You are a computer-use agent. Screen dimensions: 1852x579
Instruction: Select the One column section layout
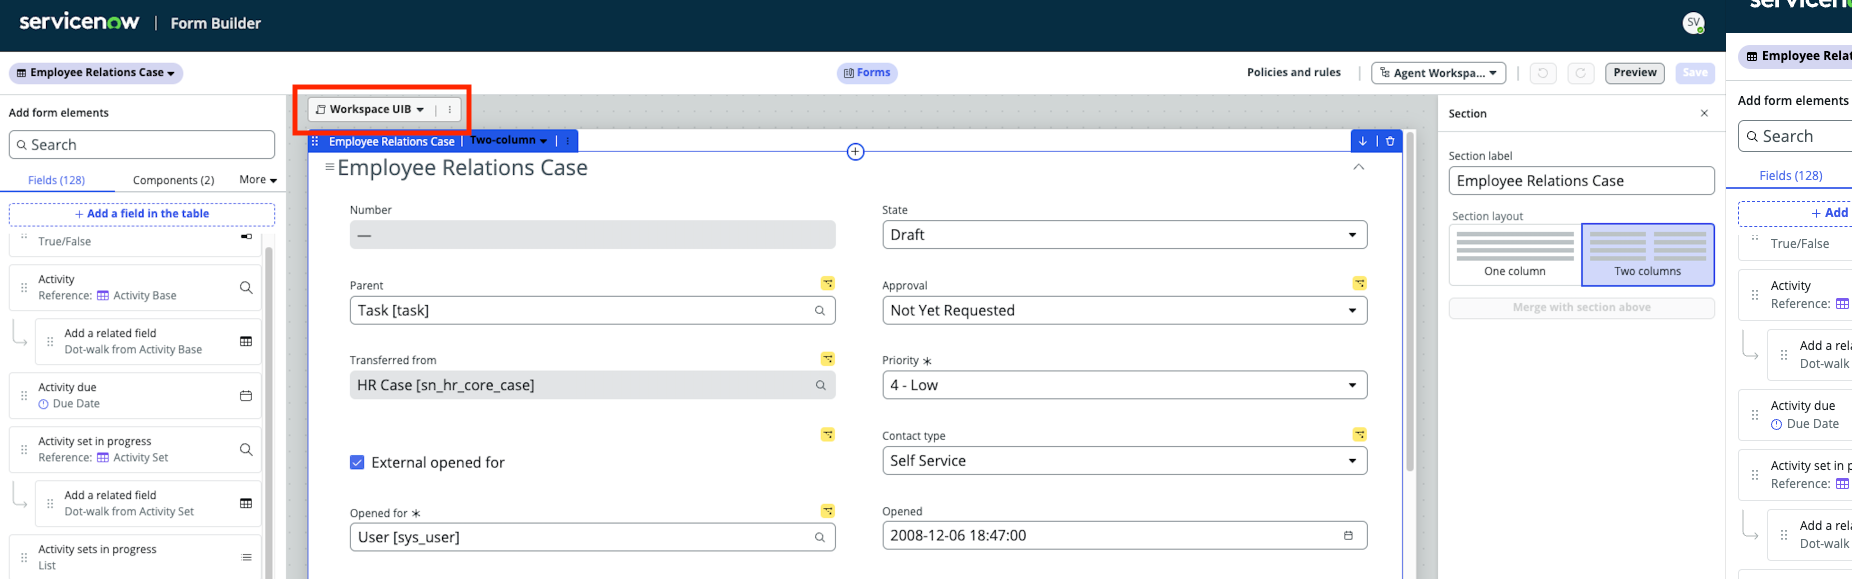tap(1515, 254)
